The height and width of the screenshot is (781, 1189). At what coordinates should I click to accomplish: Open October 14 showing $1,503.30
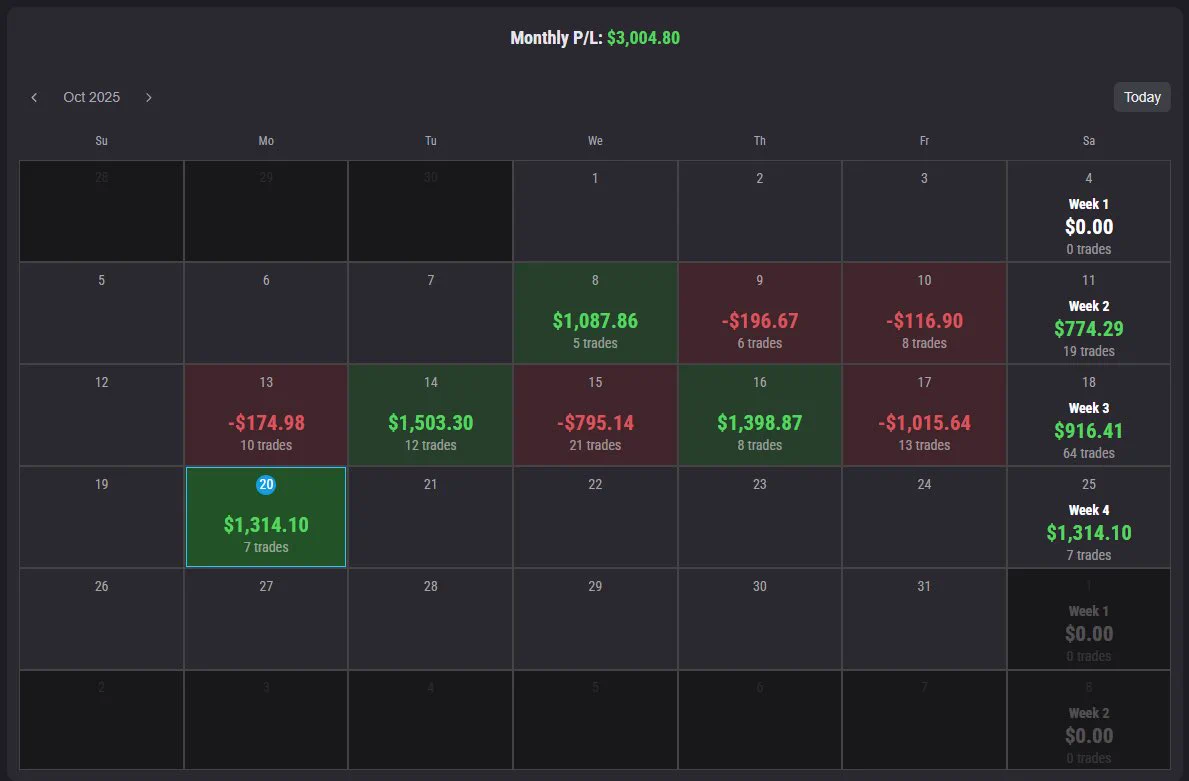(x=431, y=416)
